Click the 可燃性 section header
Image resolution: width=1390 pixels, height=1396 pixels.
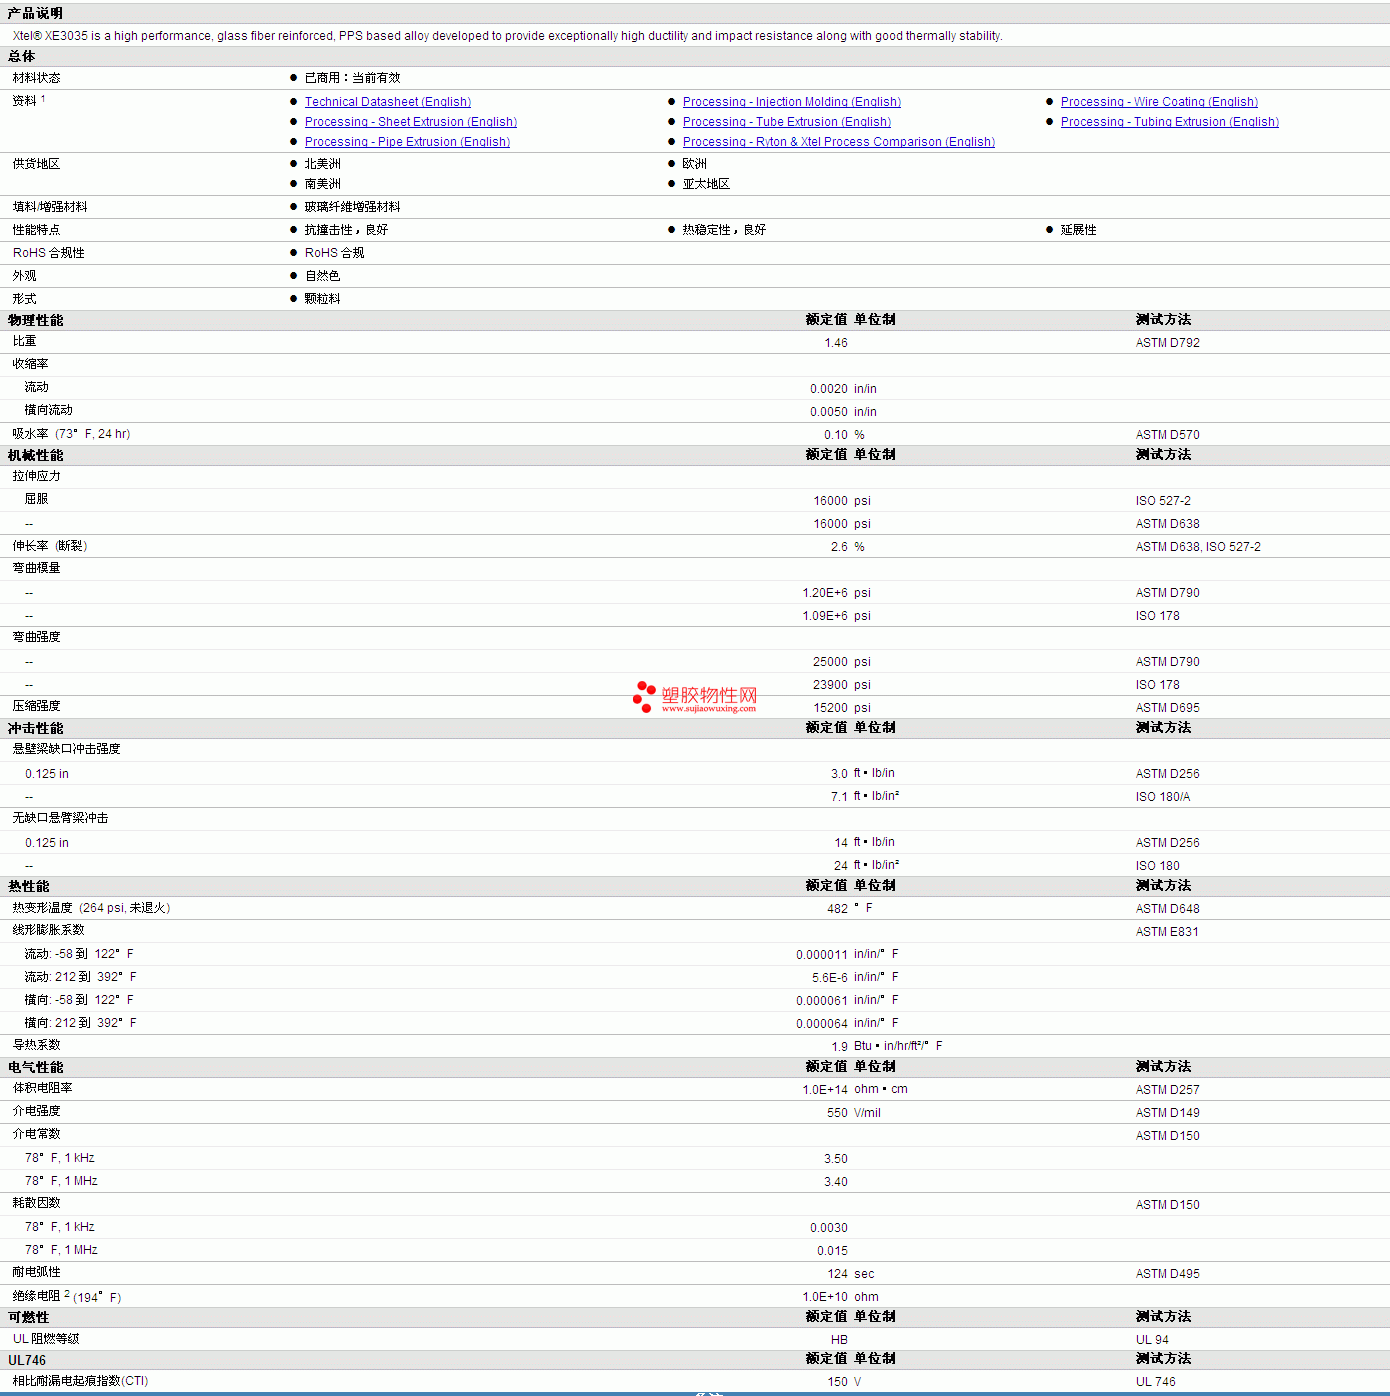(x=29, y=1317)
